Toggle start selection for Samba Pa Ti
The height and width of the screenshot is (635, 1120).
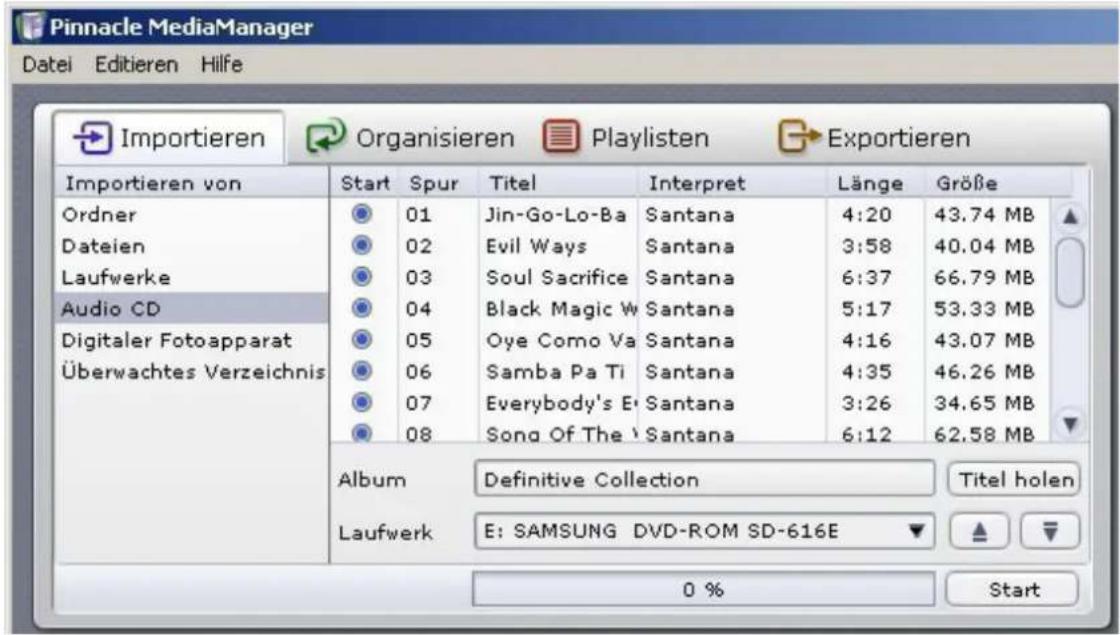pos(362,371)
